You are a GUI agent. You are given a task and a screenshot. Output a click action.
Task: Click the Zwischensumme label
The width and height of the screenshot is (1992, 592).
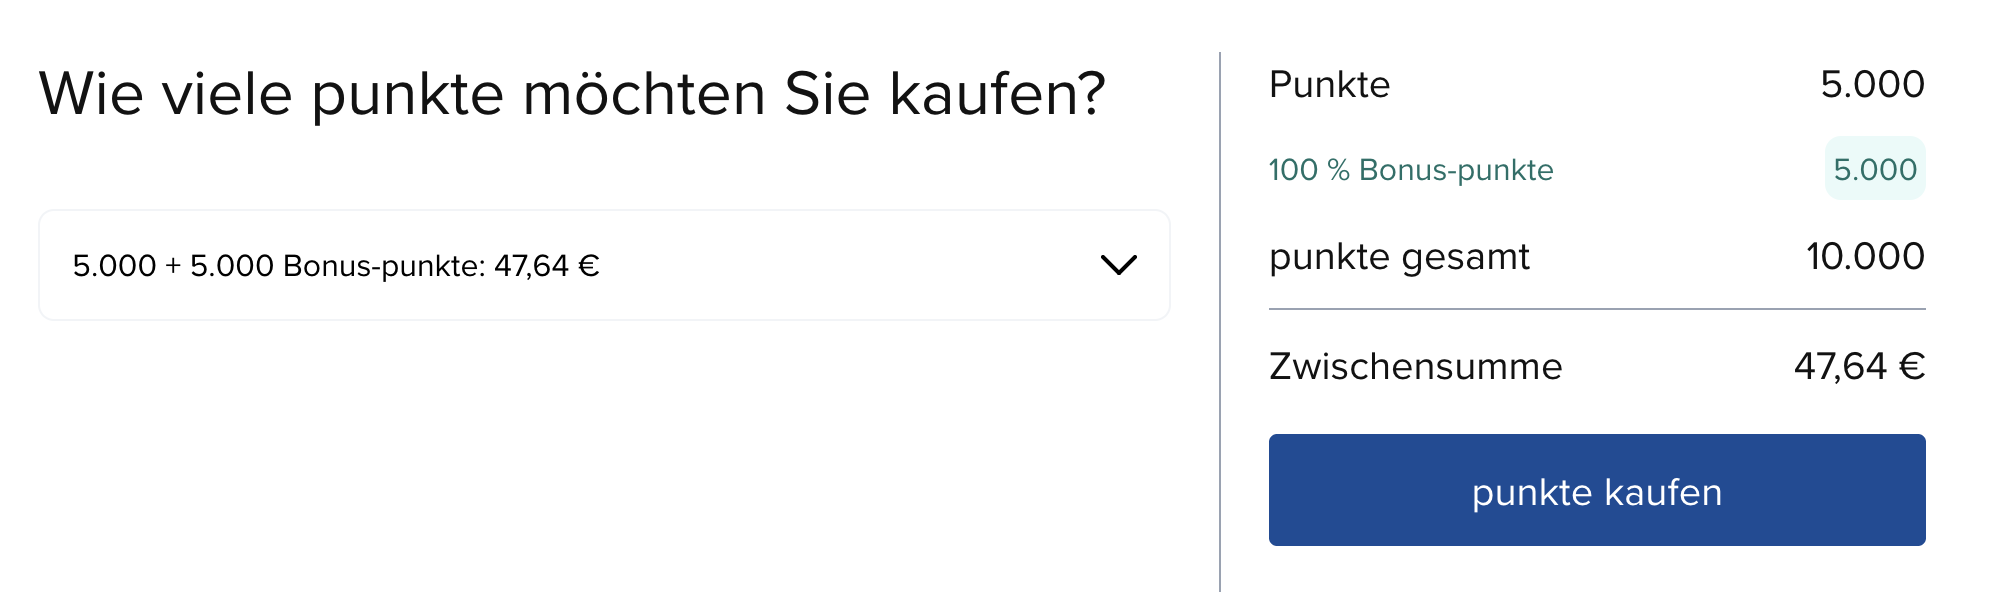1415,367
